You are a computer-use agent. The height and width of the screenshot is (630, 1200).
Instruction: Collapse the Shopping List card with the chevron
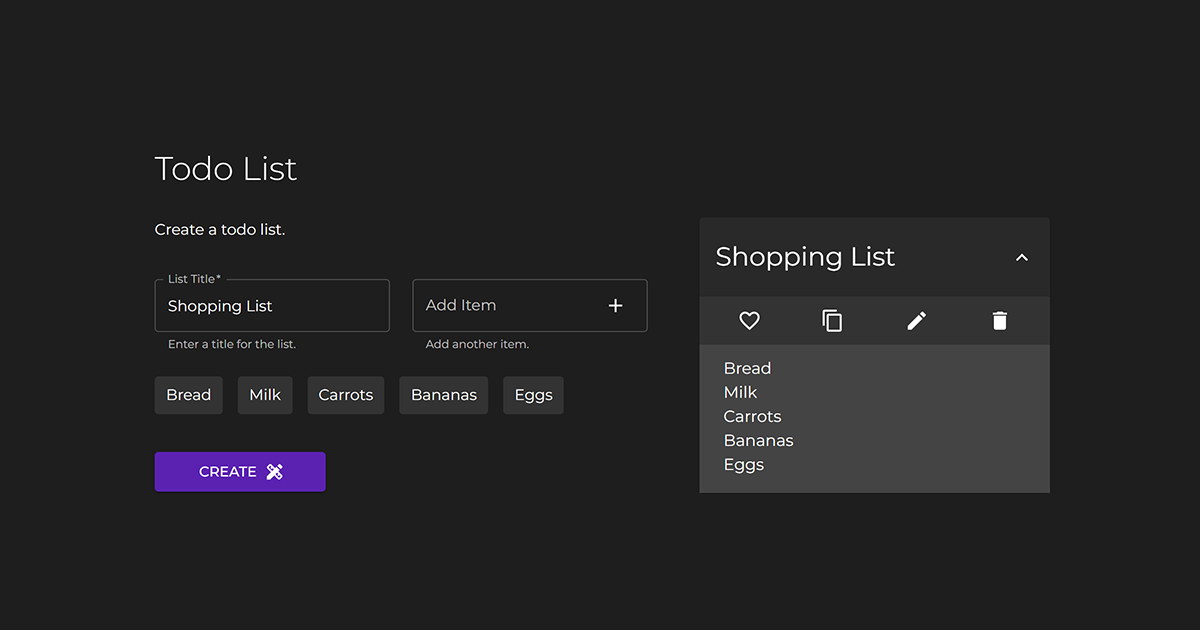[1021, 257]
